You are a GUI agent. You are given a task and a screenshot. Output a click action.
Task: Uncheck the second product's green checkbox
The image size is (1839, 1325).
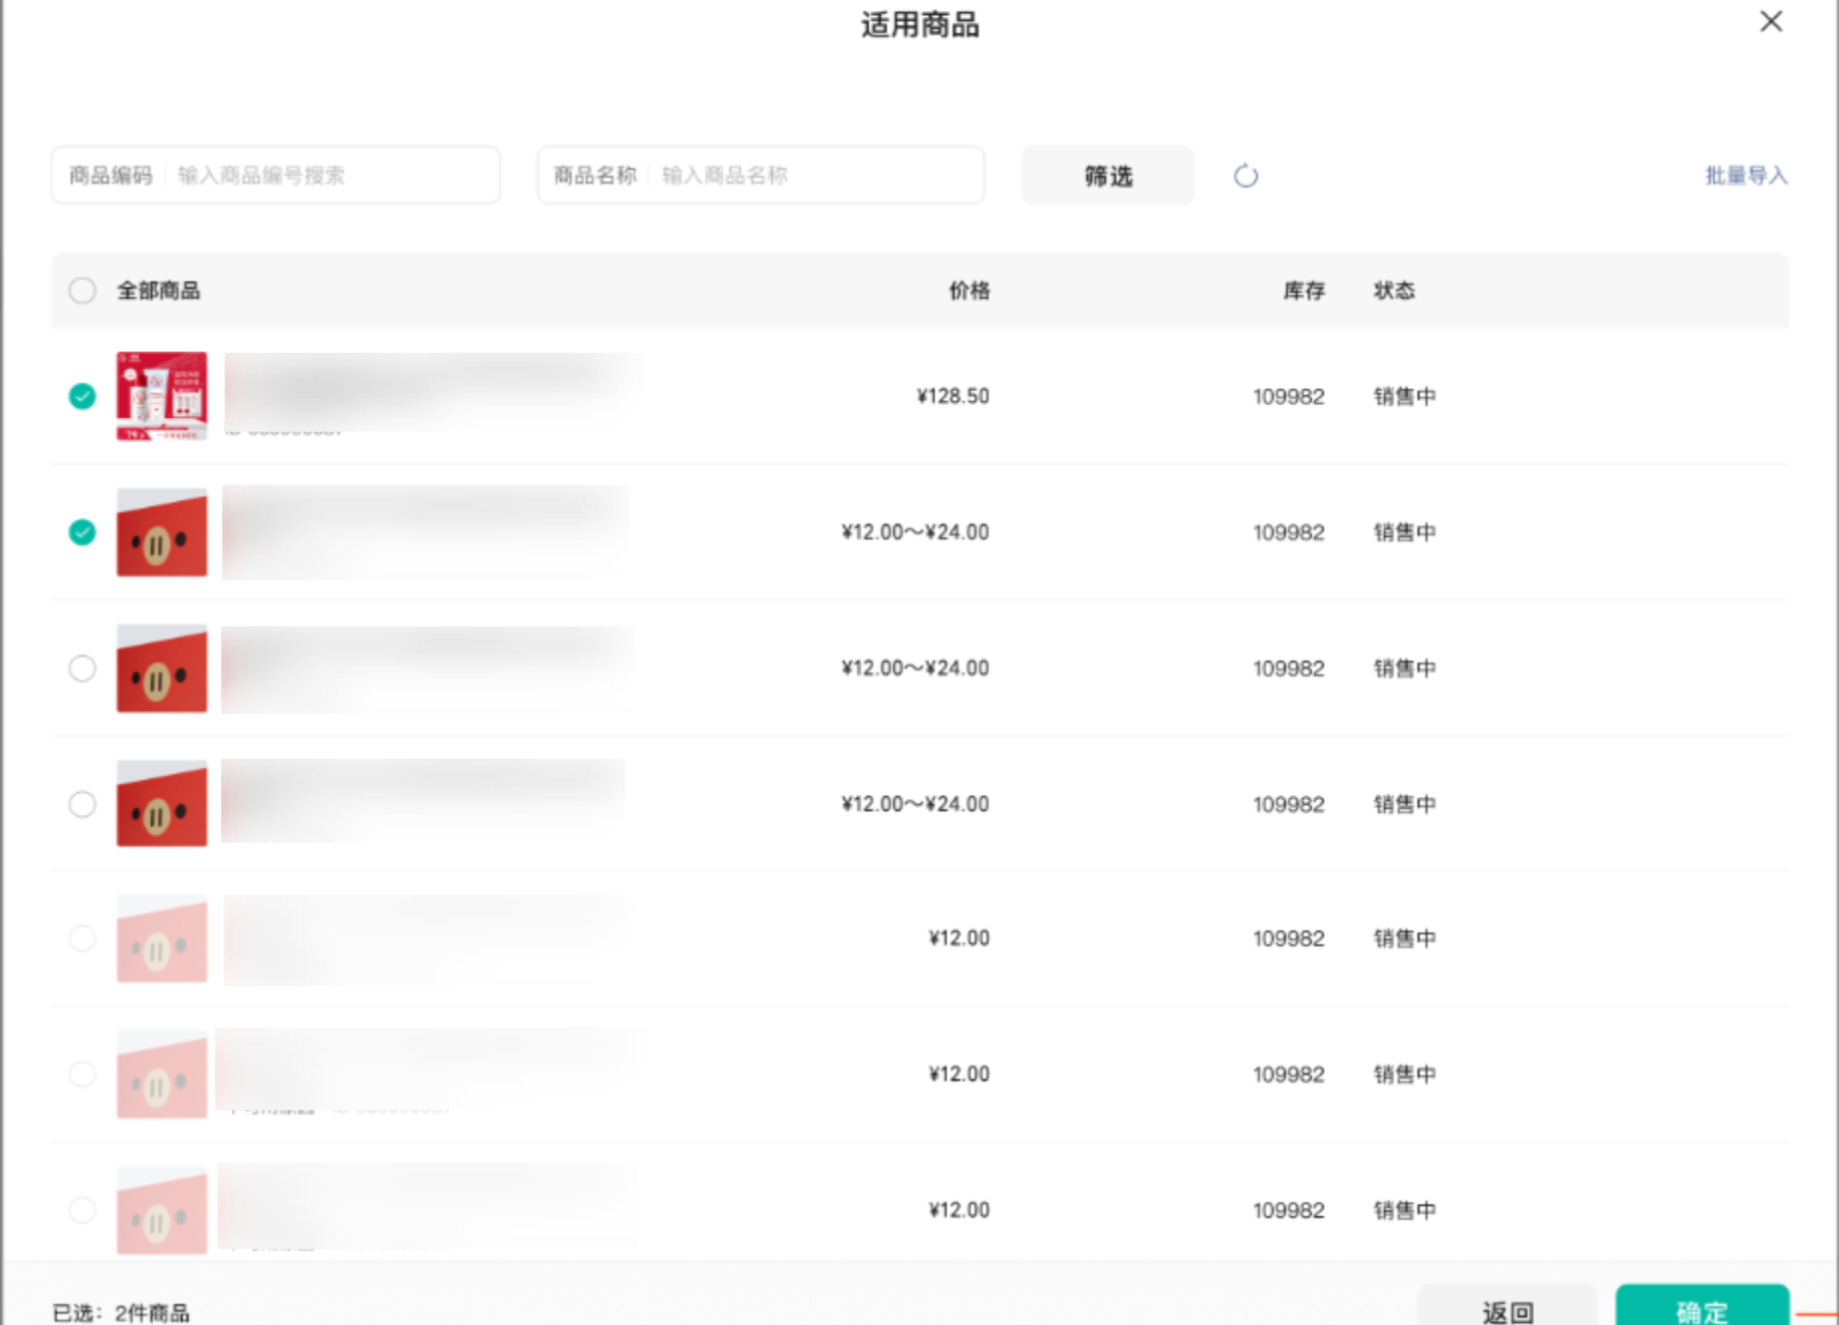pyautogui.click(x=82, y=532)
